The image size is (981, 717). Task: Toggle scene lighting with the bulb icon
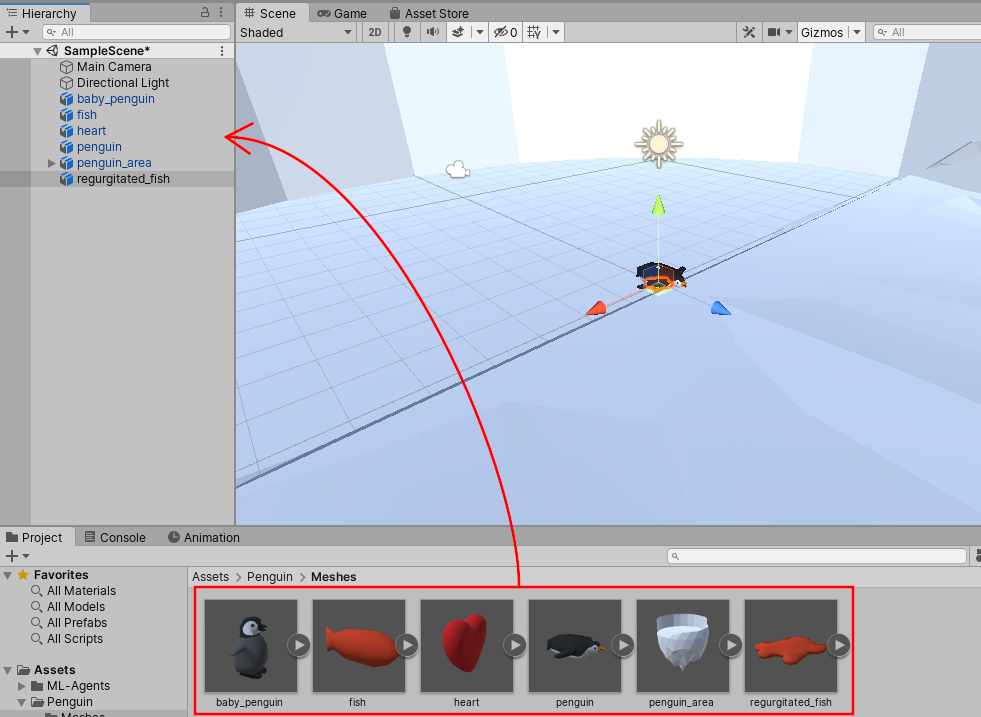coord(406,31)
